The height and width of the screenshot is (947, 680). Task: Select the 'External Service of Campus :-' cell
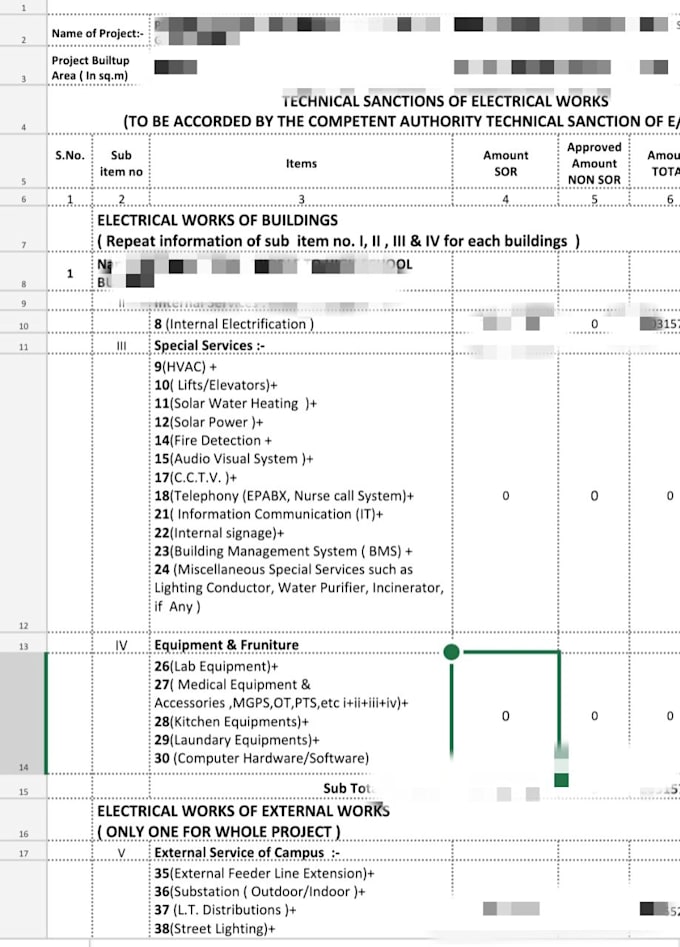301,852
